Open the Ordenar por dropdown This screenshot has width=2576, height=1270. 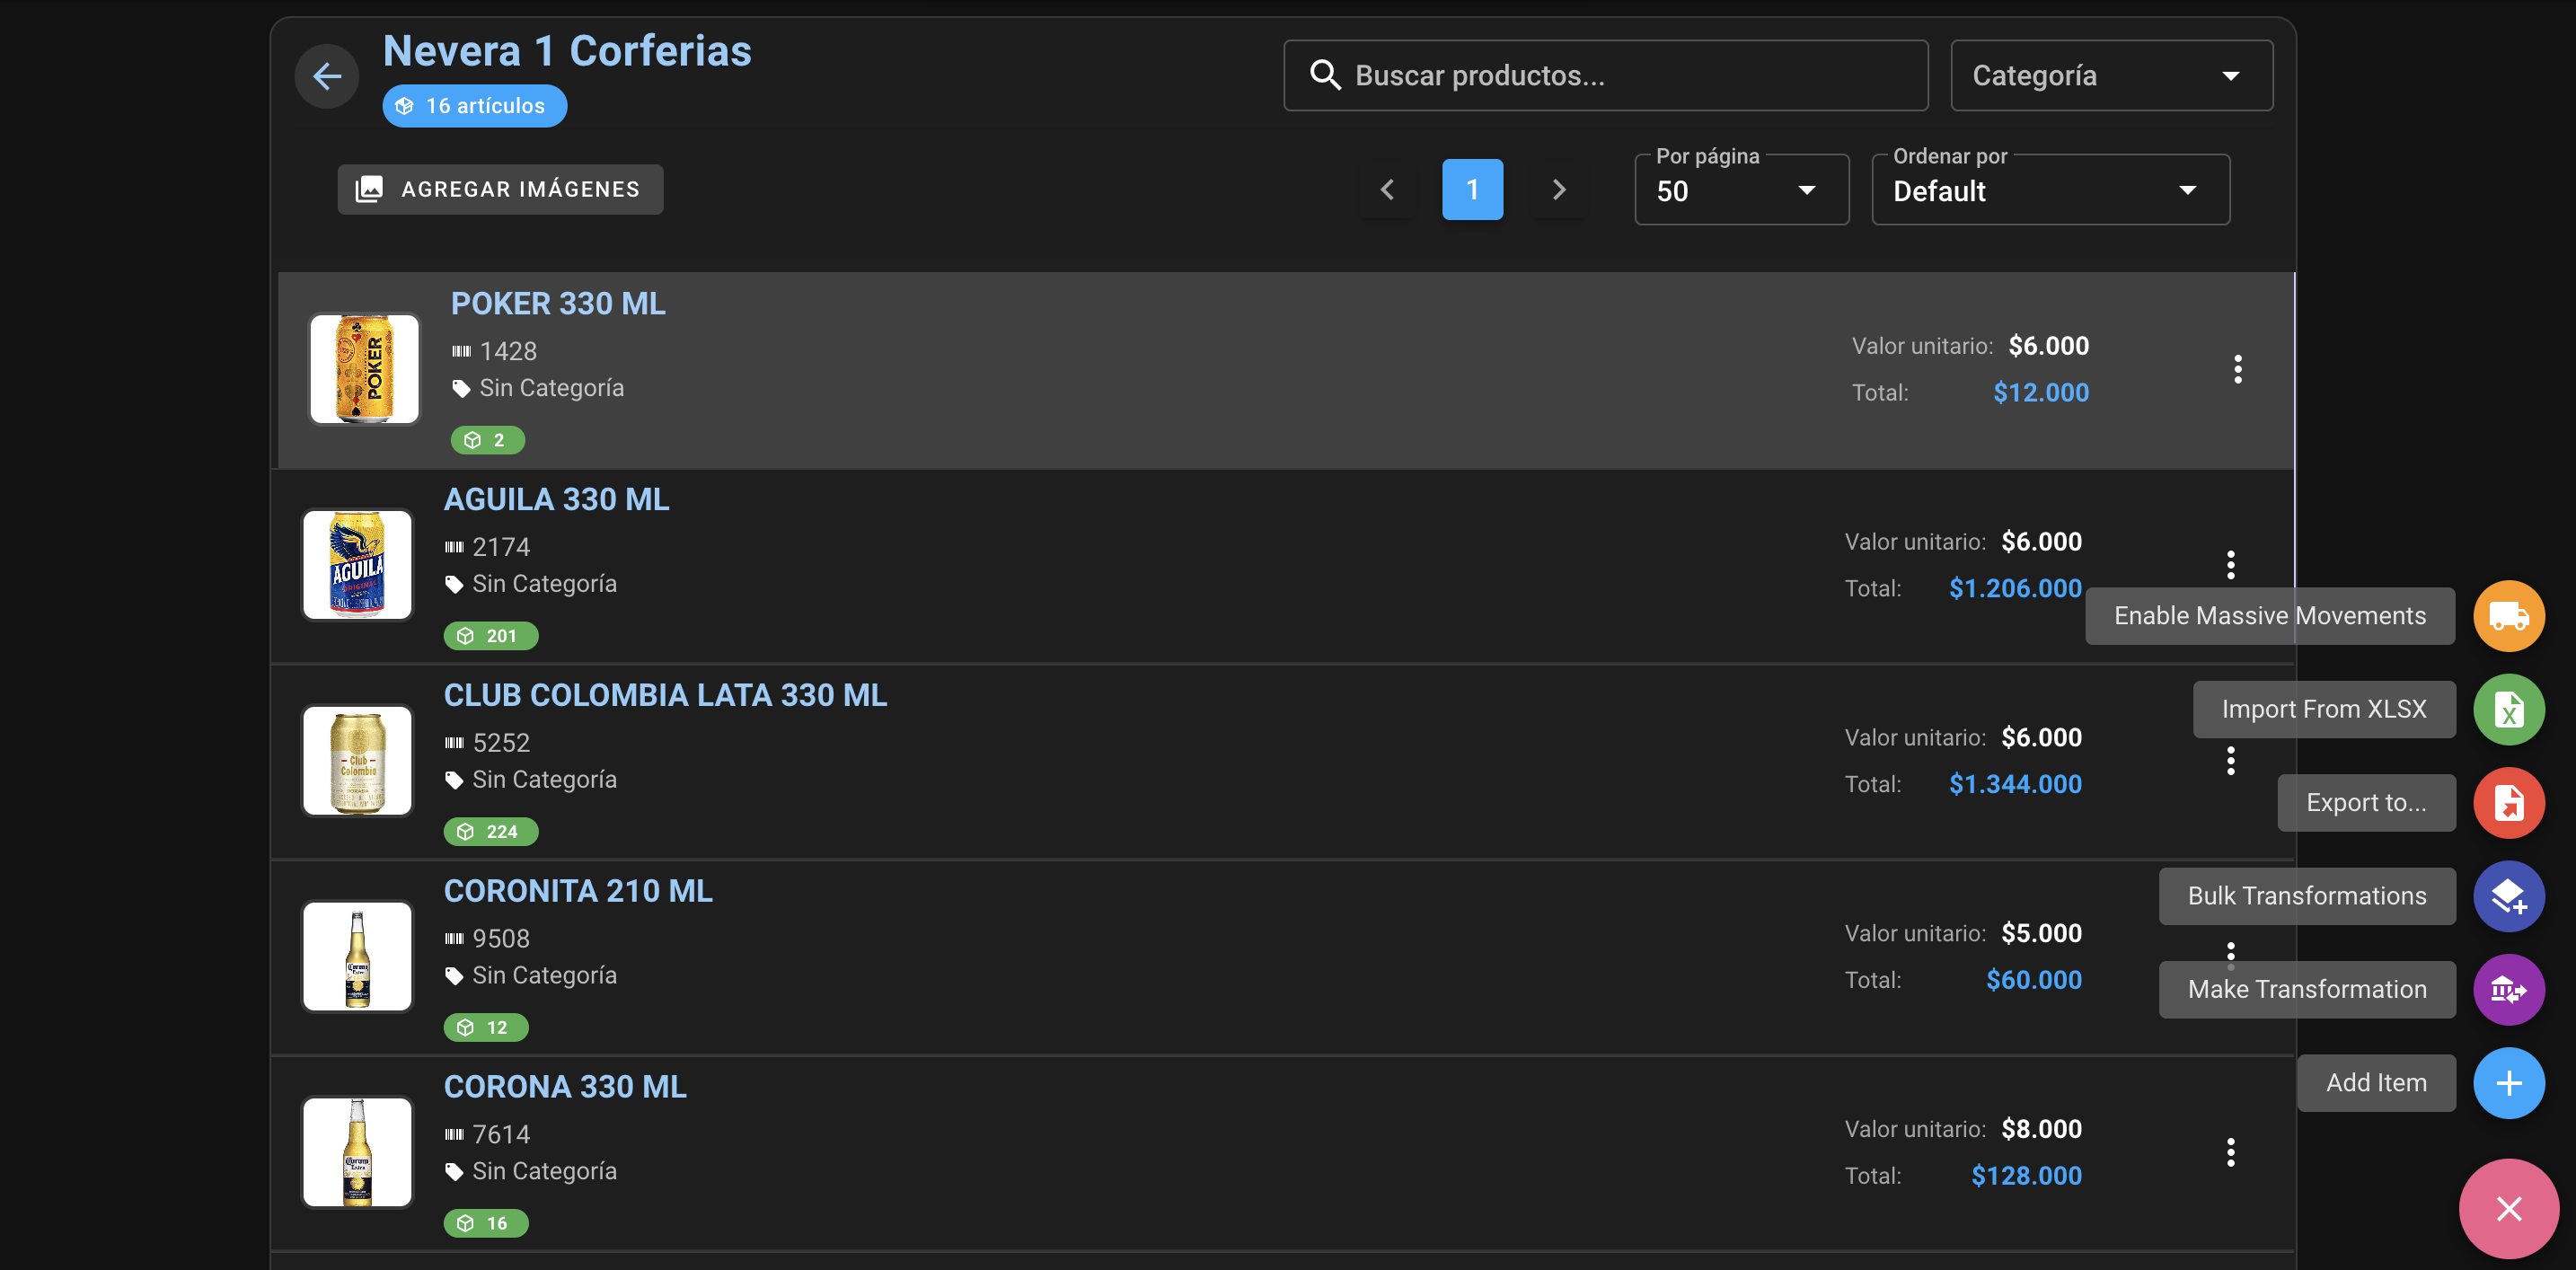2050,190
